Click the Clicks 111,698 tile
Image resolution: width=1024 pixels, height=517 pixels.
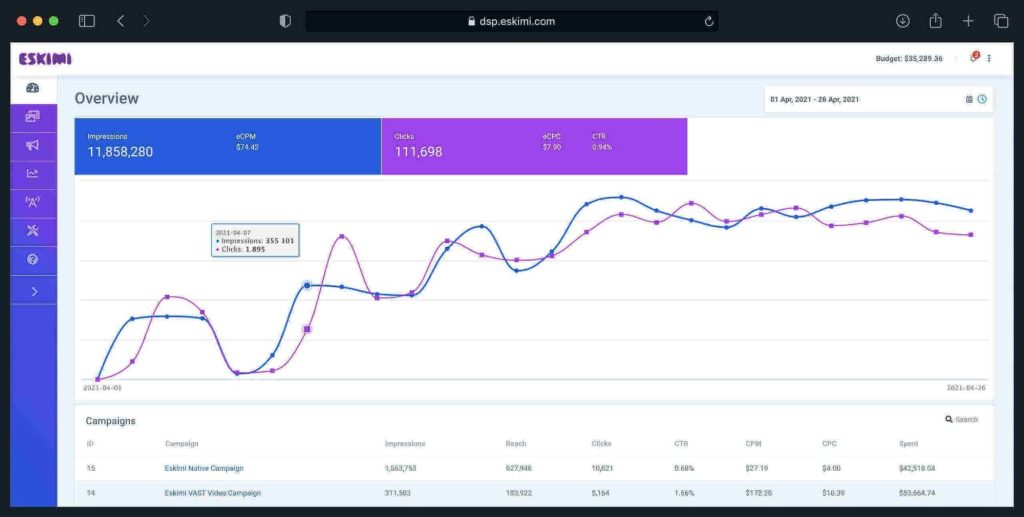click(x=534, y=146)
